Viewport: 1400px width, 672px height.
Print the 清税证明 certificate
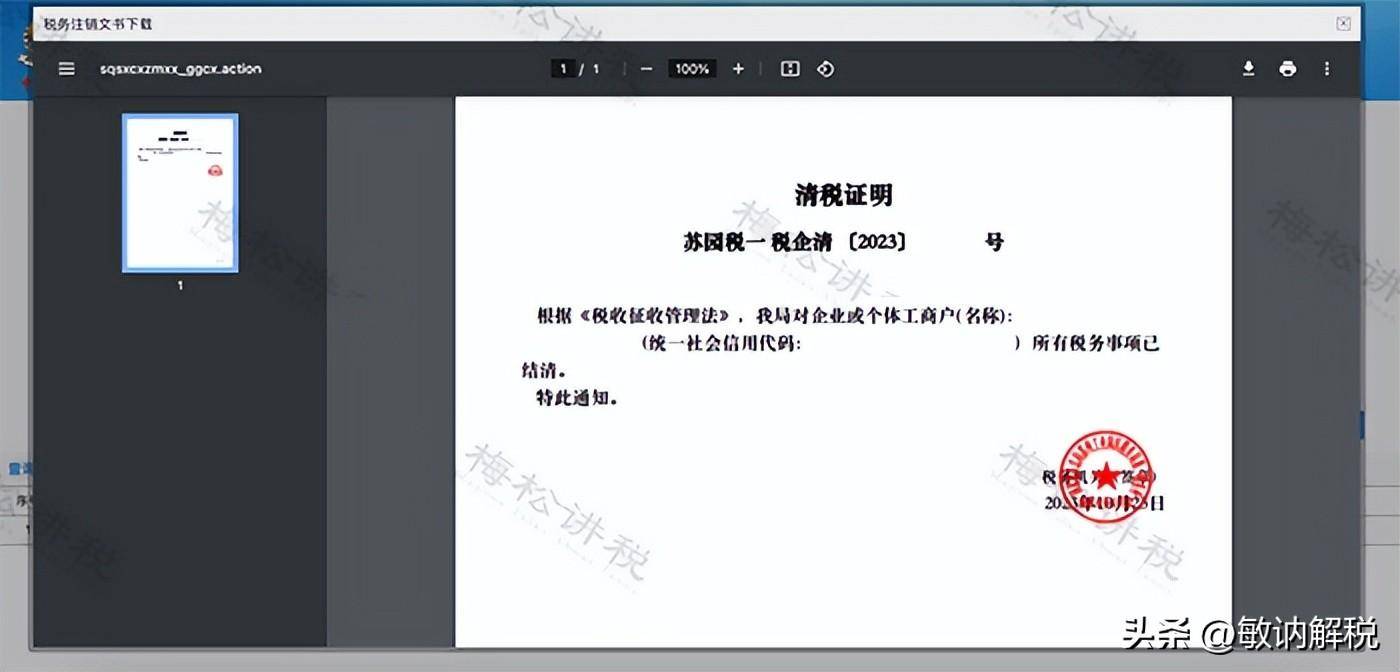pos(1288,68)
